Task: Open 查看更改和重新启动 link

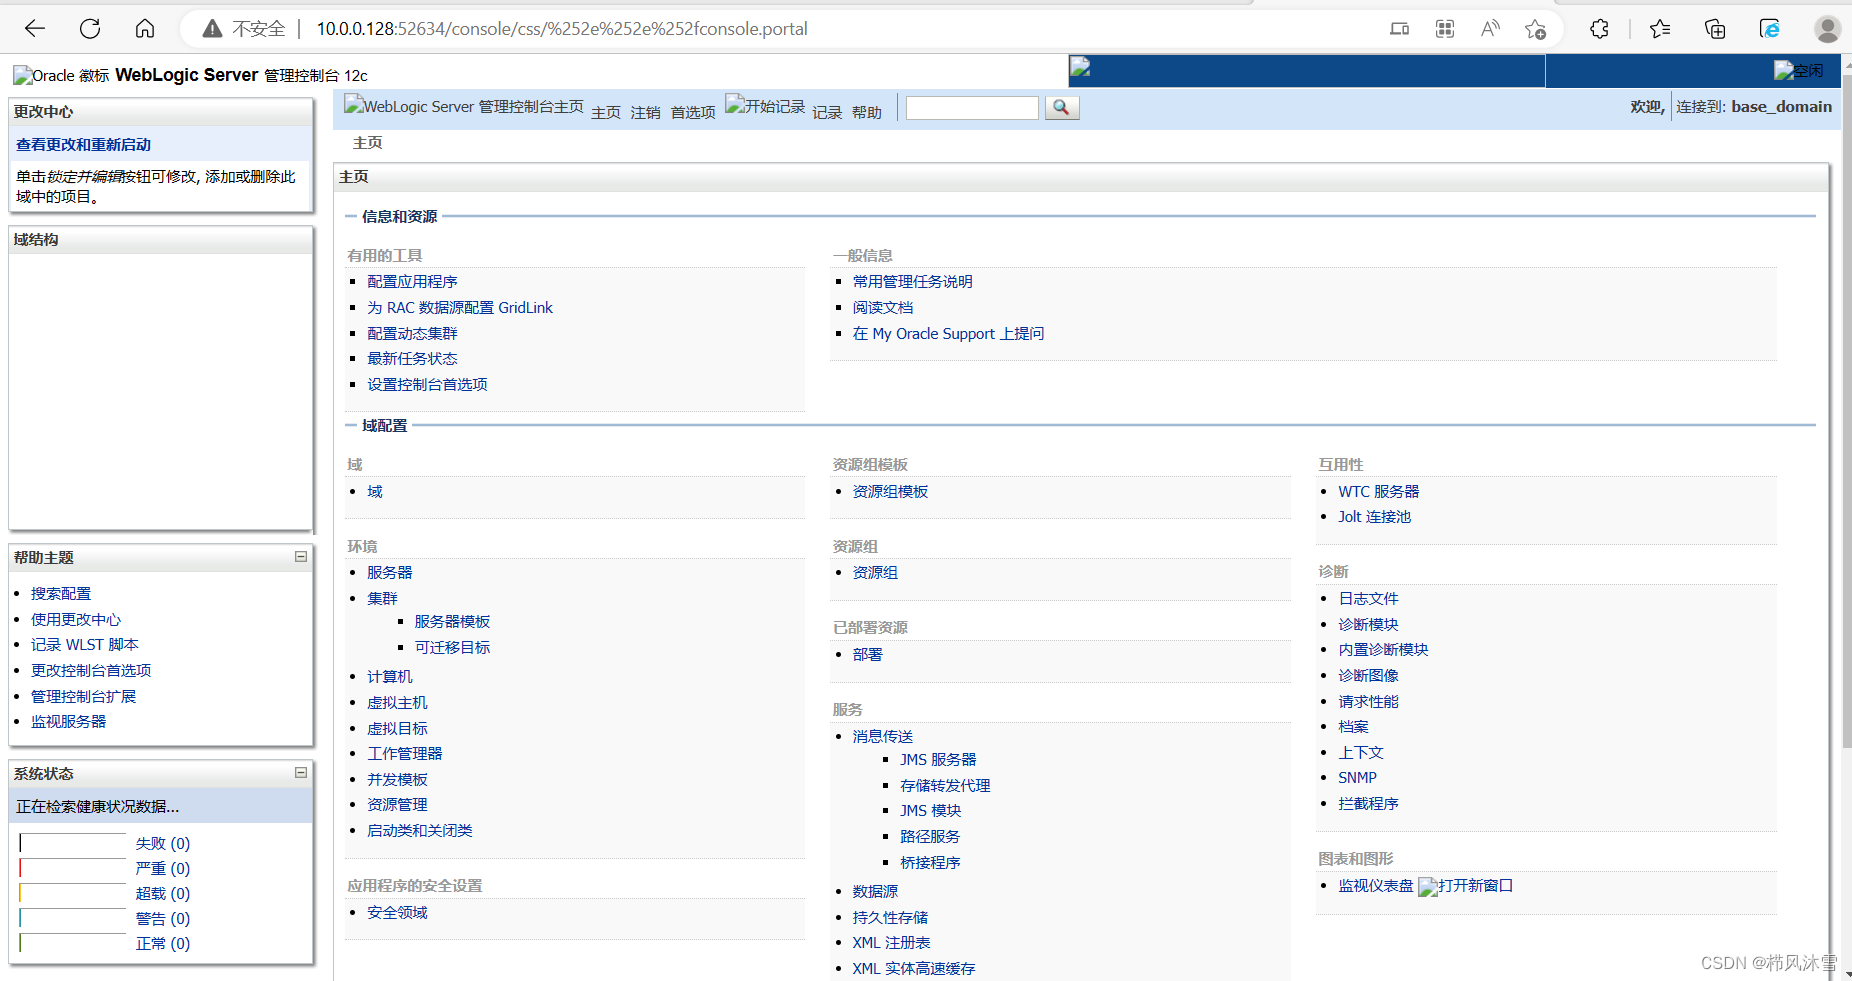Action: (83, 145)
